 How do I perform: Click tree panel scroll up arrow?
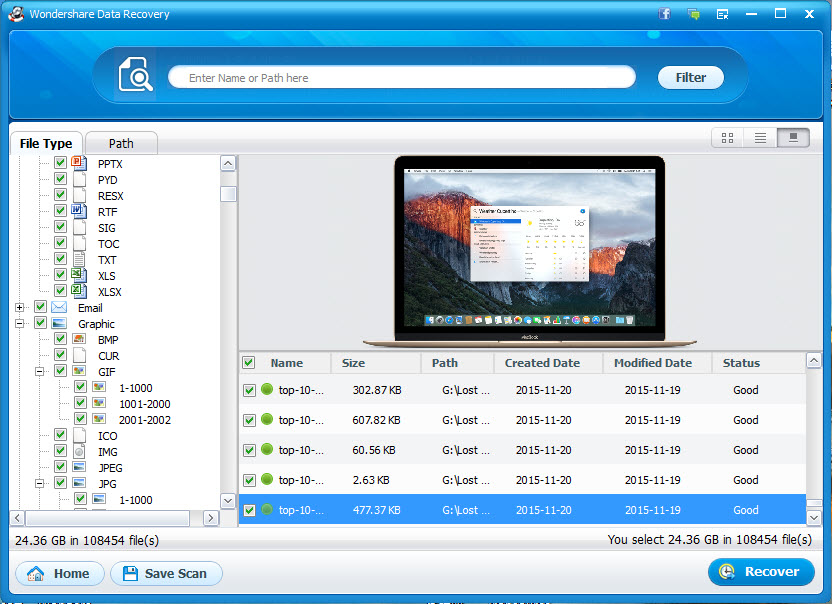click(228, 163)
